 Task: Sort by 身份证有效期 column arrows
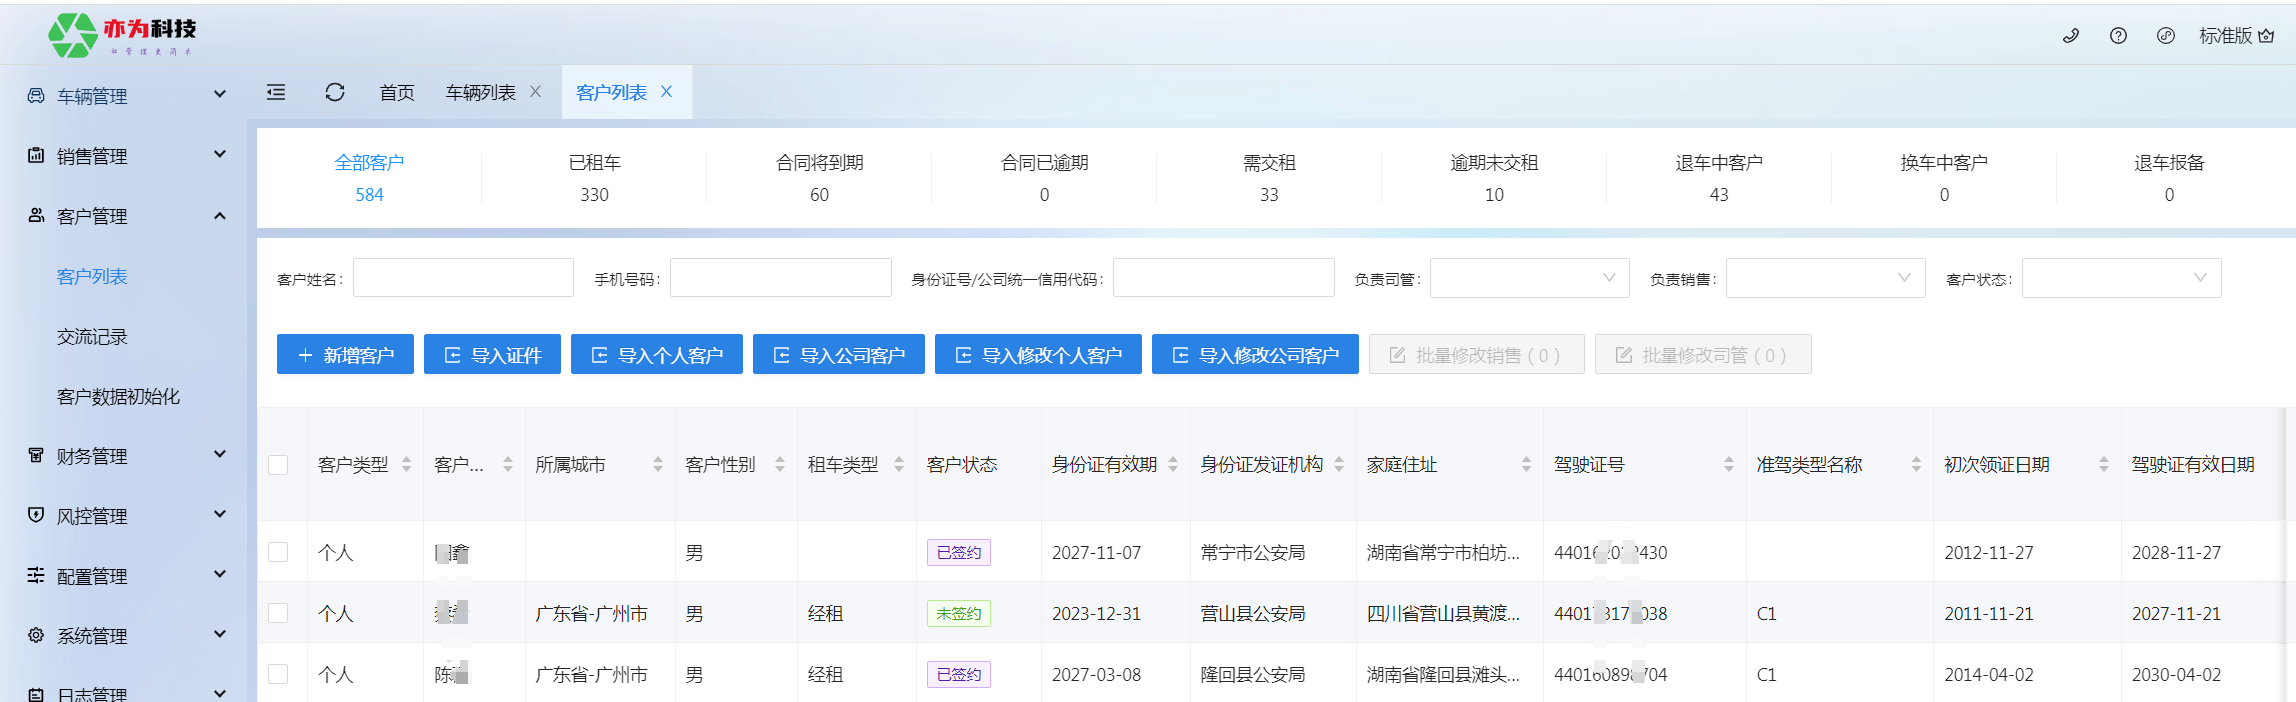[x=1173, y=464]
